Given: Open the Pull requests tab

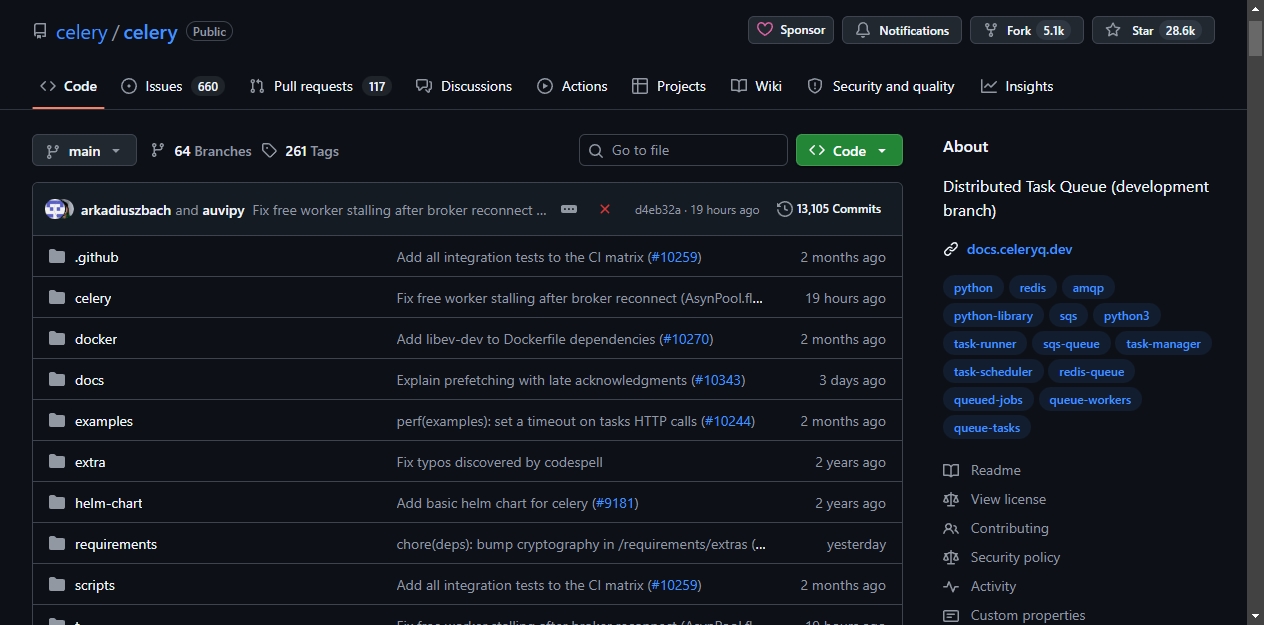Looking at the screenshot, I should coord(320,86).
